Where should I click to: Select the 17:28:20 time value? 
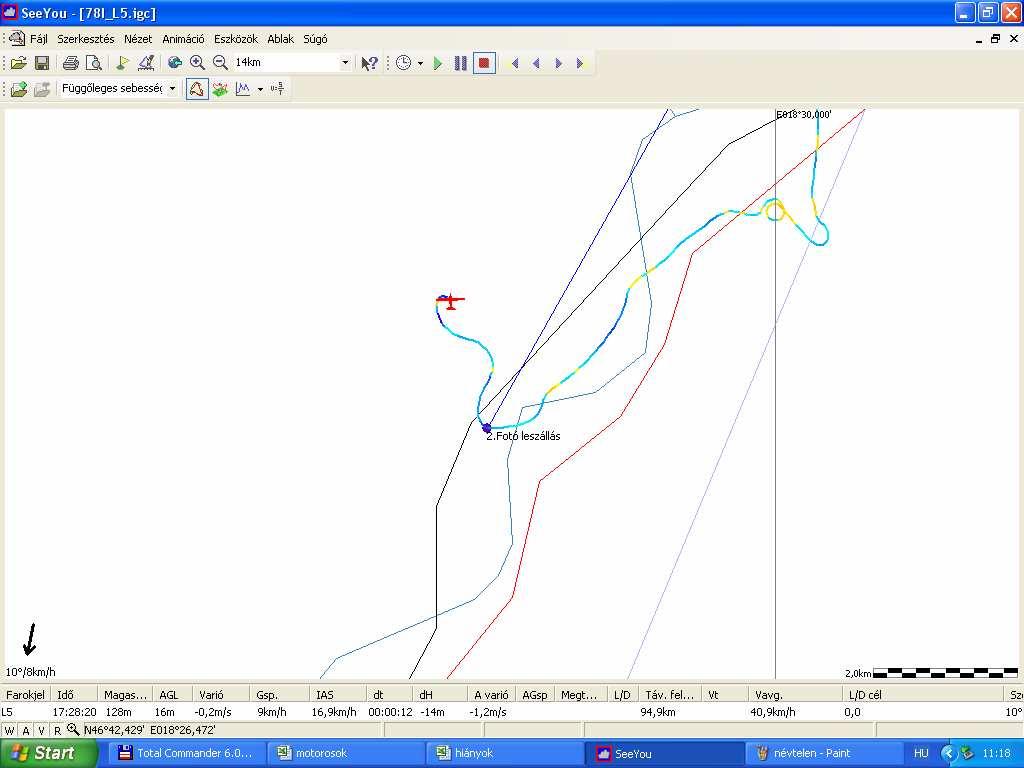(74, 712)
